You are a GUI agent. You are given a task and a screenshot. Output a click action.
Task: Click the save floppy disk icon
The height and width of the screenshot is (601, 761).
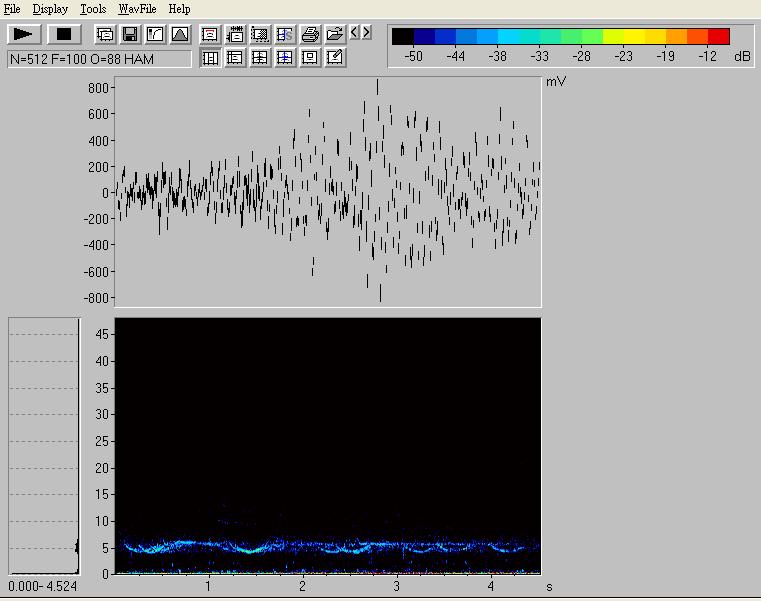pyautogui.click(x=130, y=34)
